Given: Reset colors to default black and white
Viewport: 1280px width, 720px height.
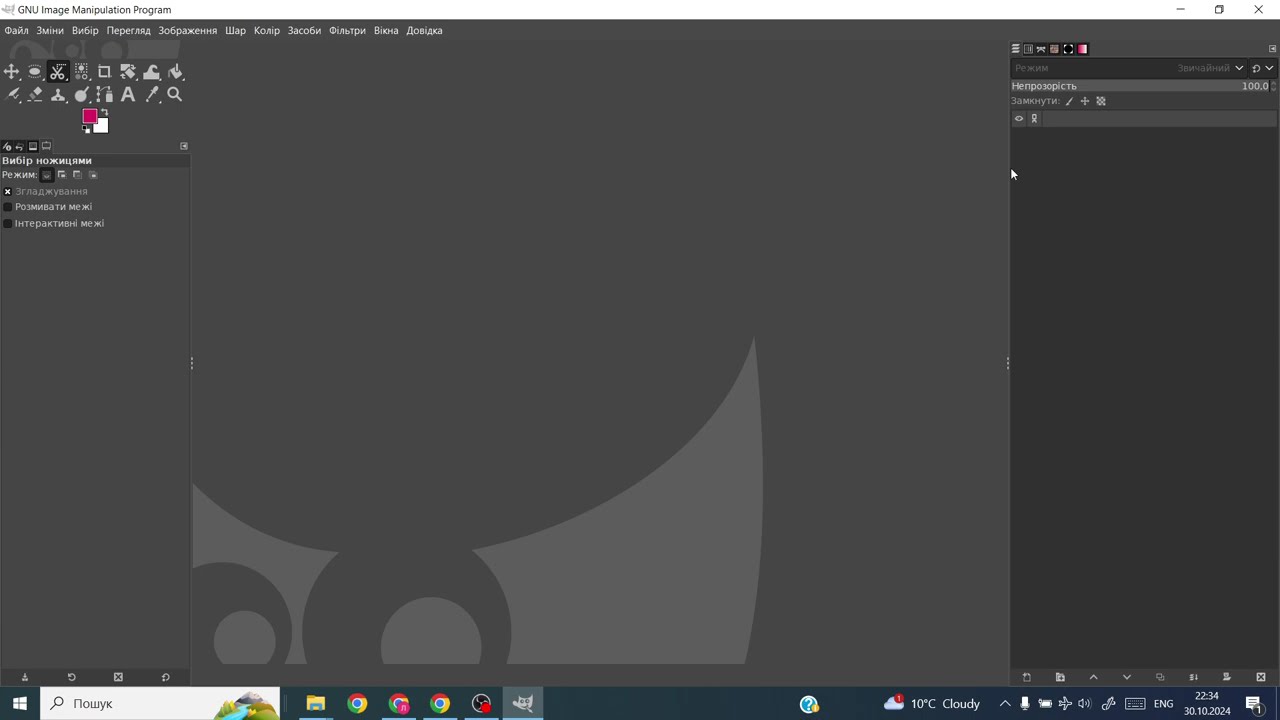Looking at the screenshot, I should [x=86, y=129].
